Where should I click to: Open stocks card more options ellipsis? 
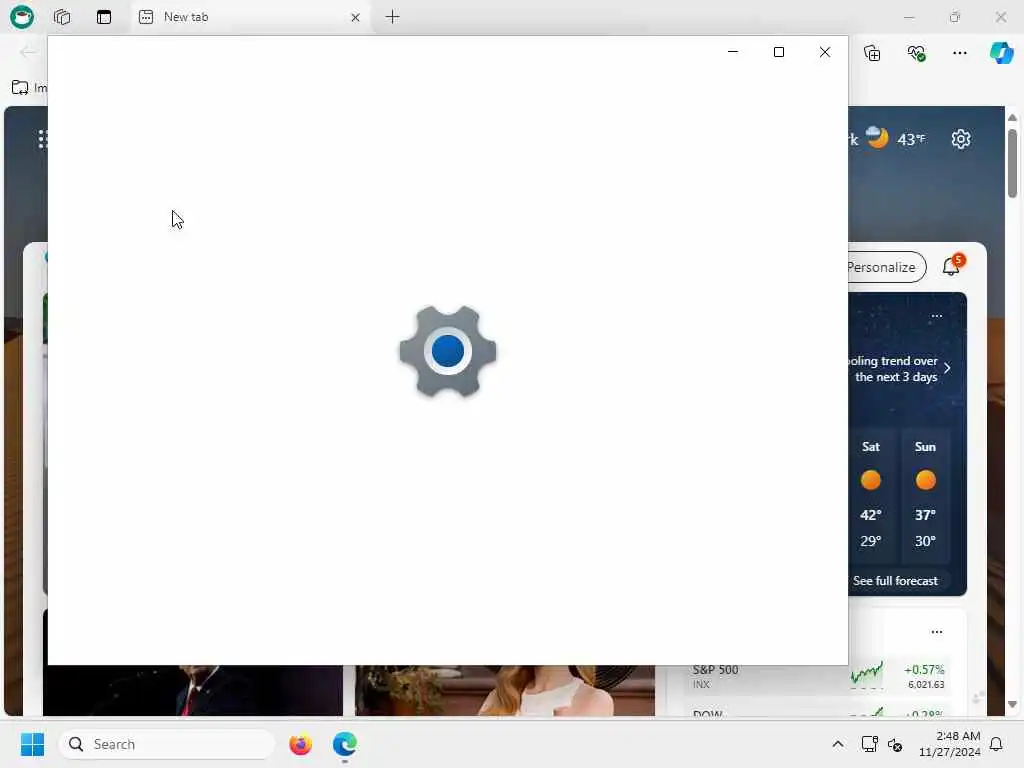(936, 632)
